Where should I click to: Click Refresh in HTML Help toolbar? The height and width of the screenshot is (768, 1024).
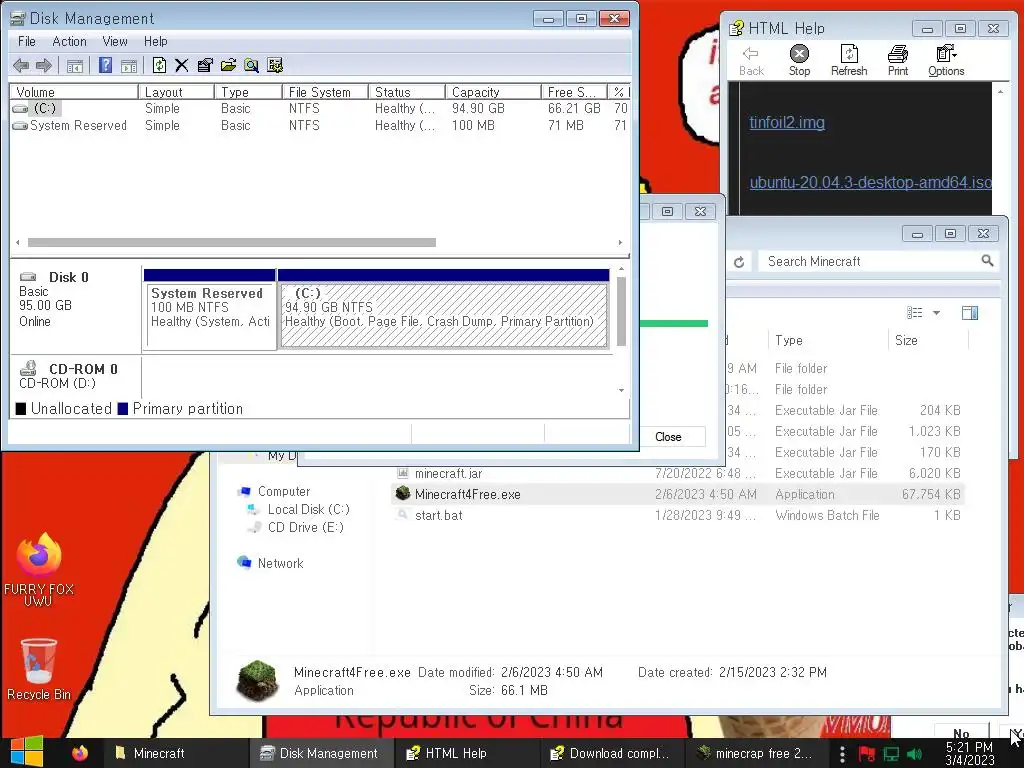[x=849, y=61]
